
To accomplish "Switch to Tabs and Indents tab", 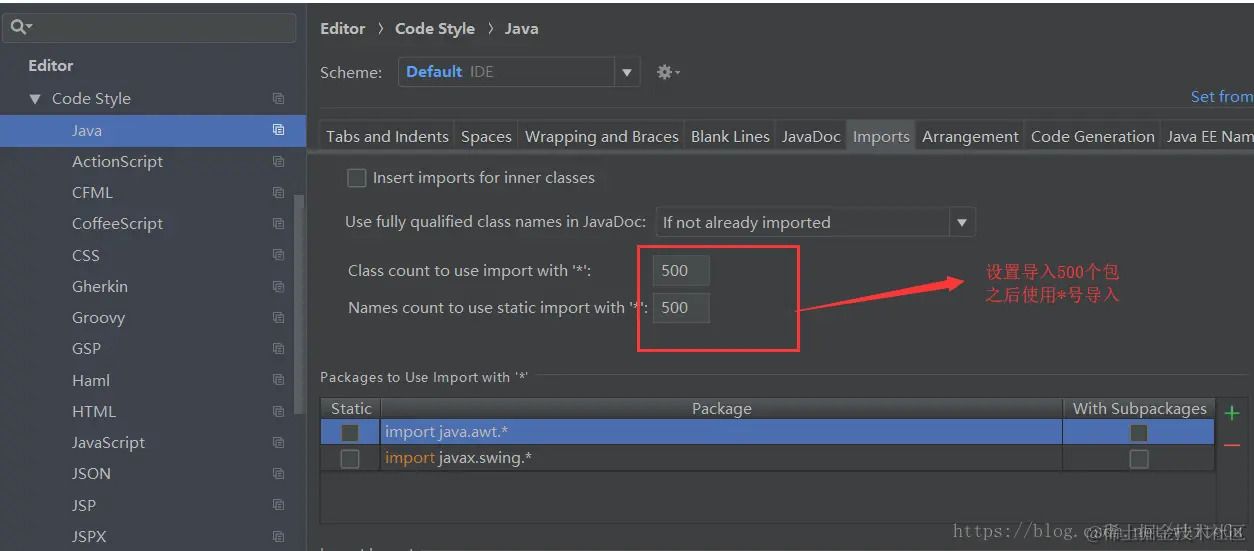I will click(x=387, y=137).
